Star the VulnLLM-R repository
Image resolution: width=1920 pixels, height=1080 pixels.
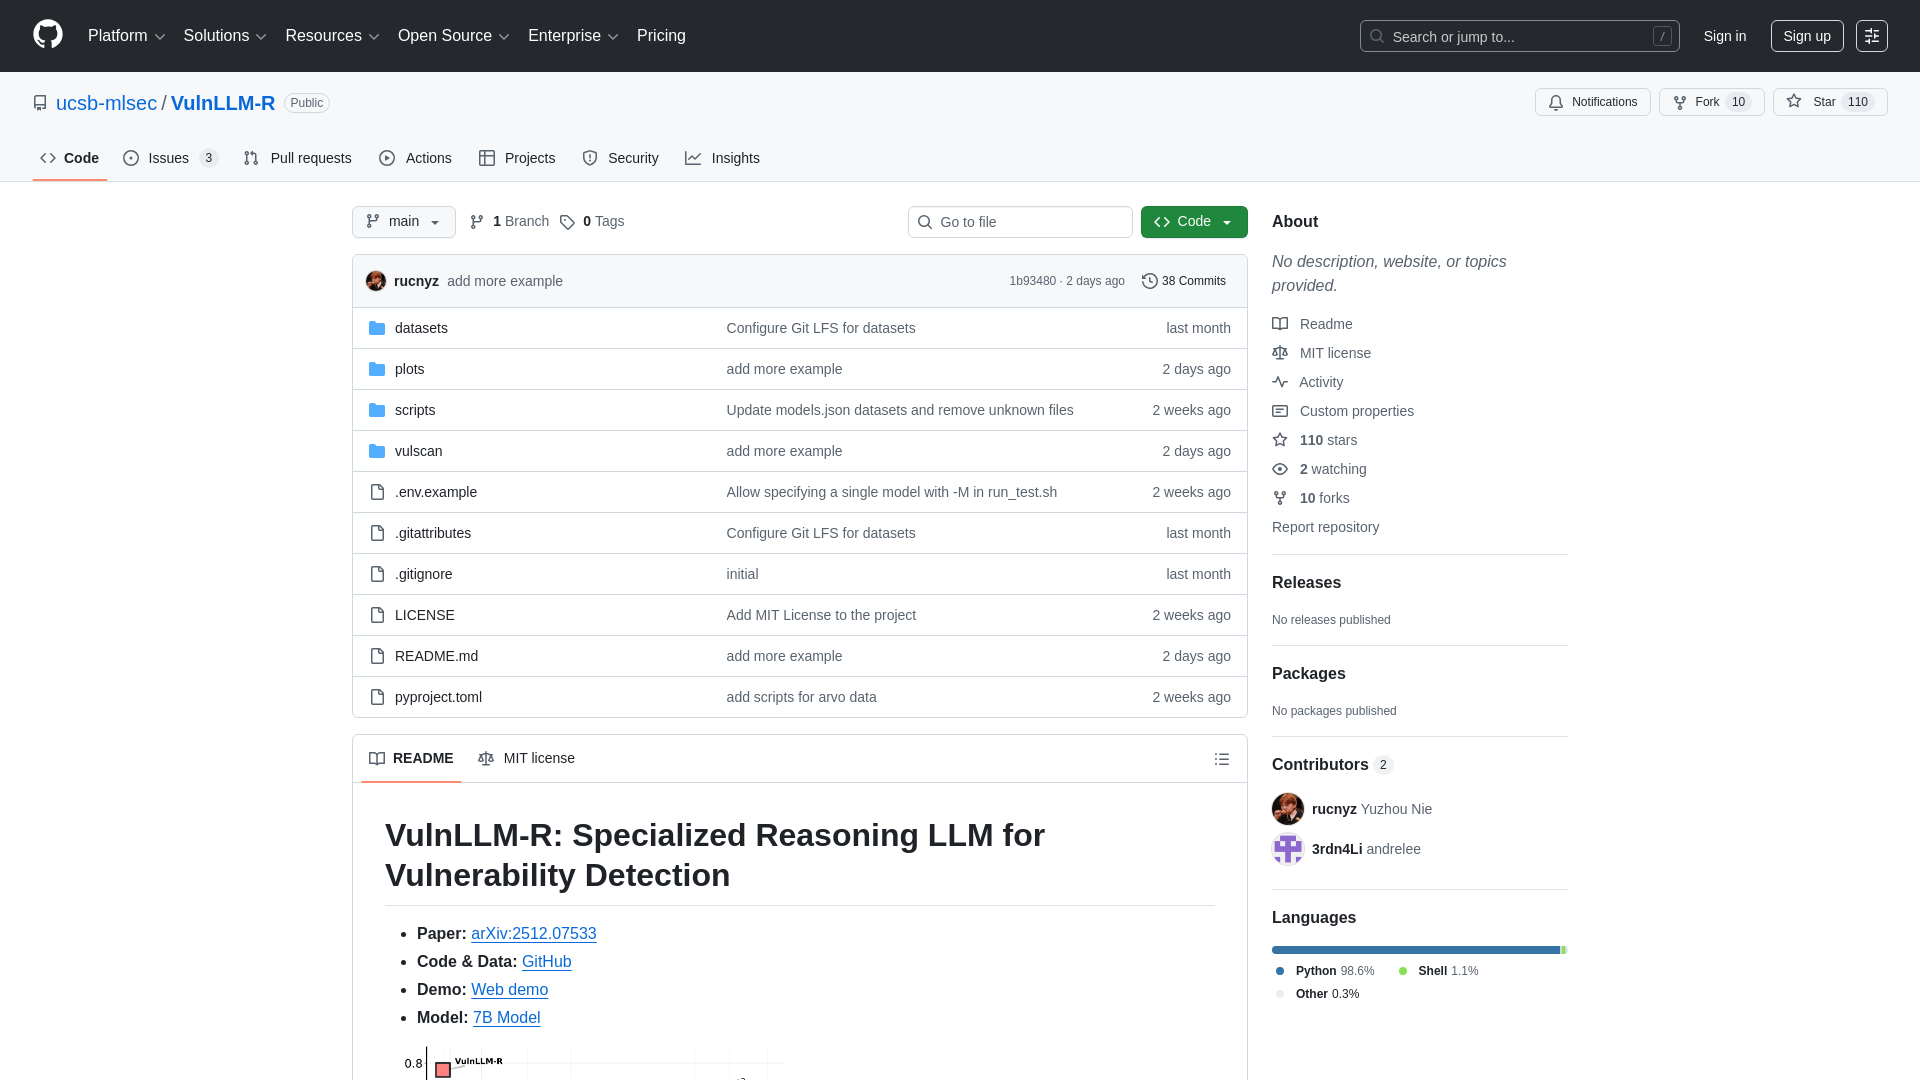click(1827, 101)
